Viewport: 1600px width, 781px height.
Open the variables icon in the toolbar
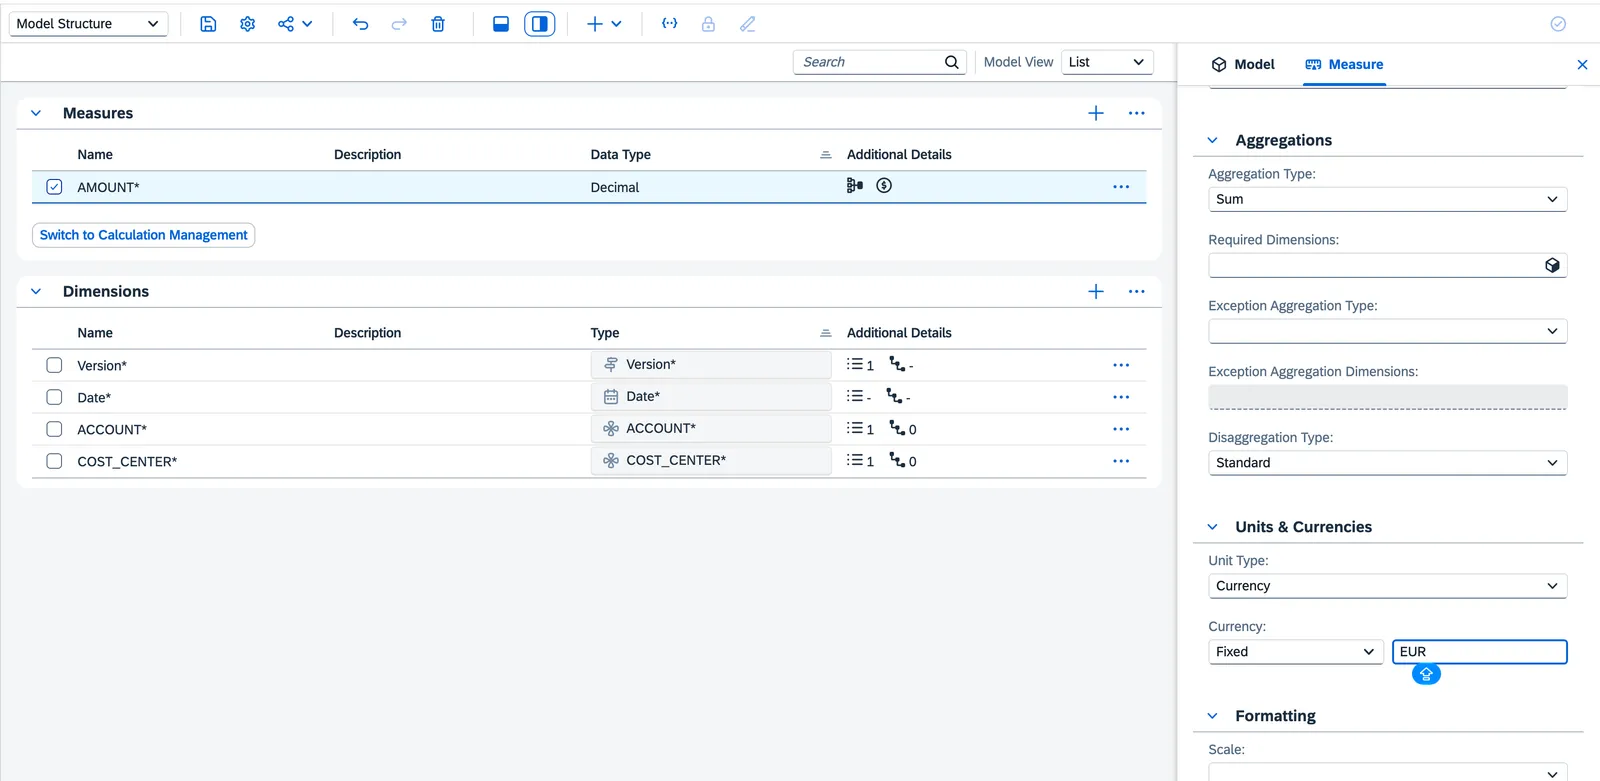point(670,24)
